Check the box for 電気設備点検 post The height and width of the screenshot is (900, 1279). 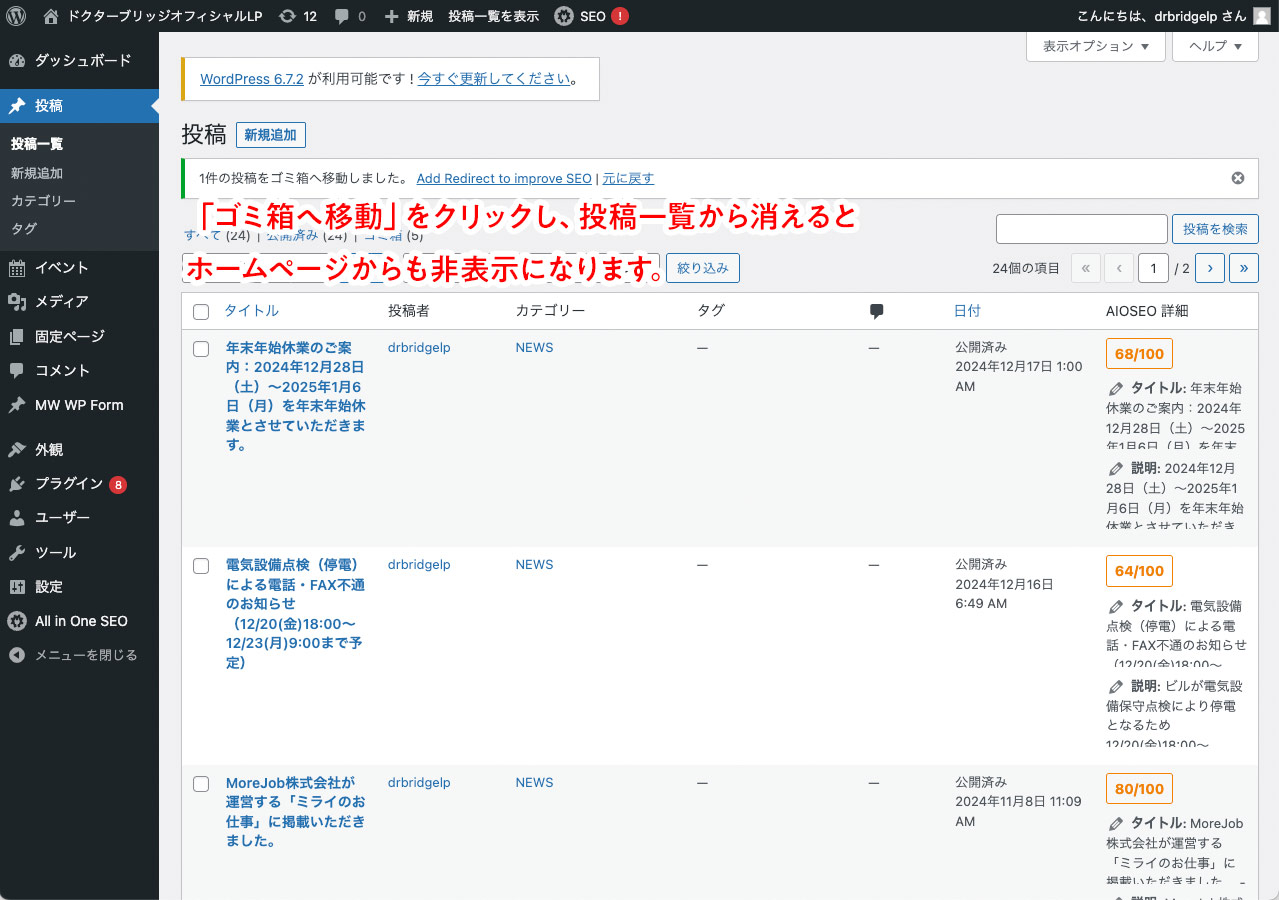[201, 566]
